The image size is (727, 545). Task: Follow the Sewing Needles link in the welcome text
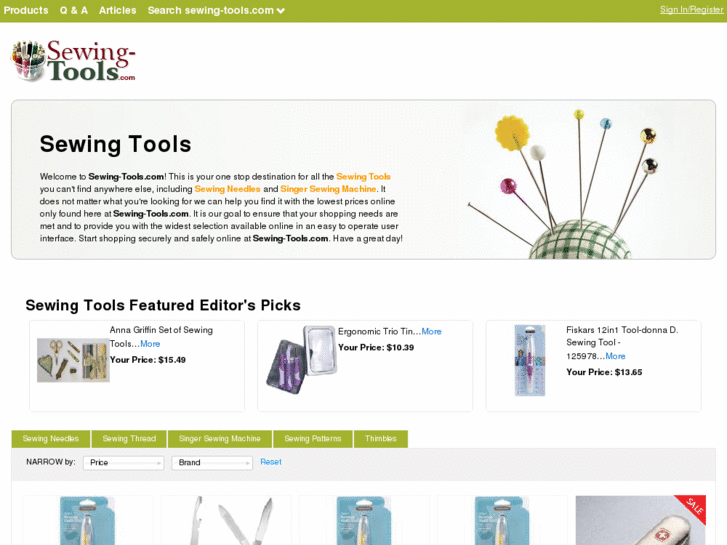(x=227, y=189)
